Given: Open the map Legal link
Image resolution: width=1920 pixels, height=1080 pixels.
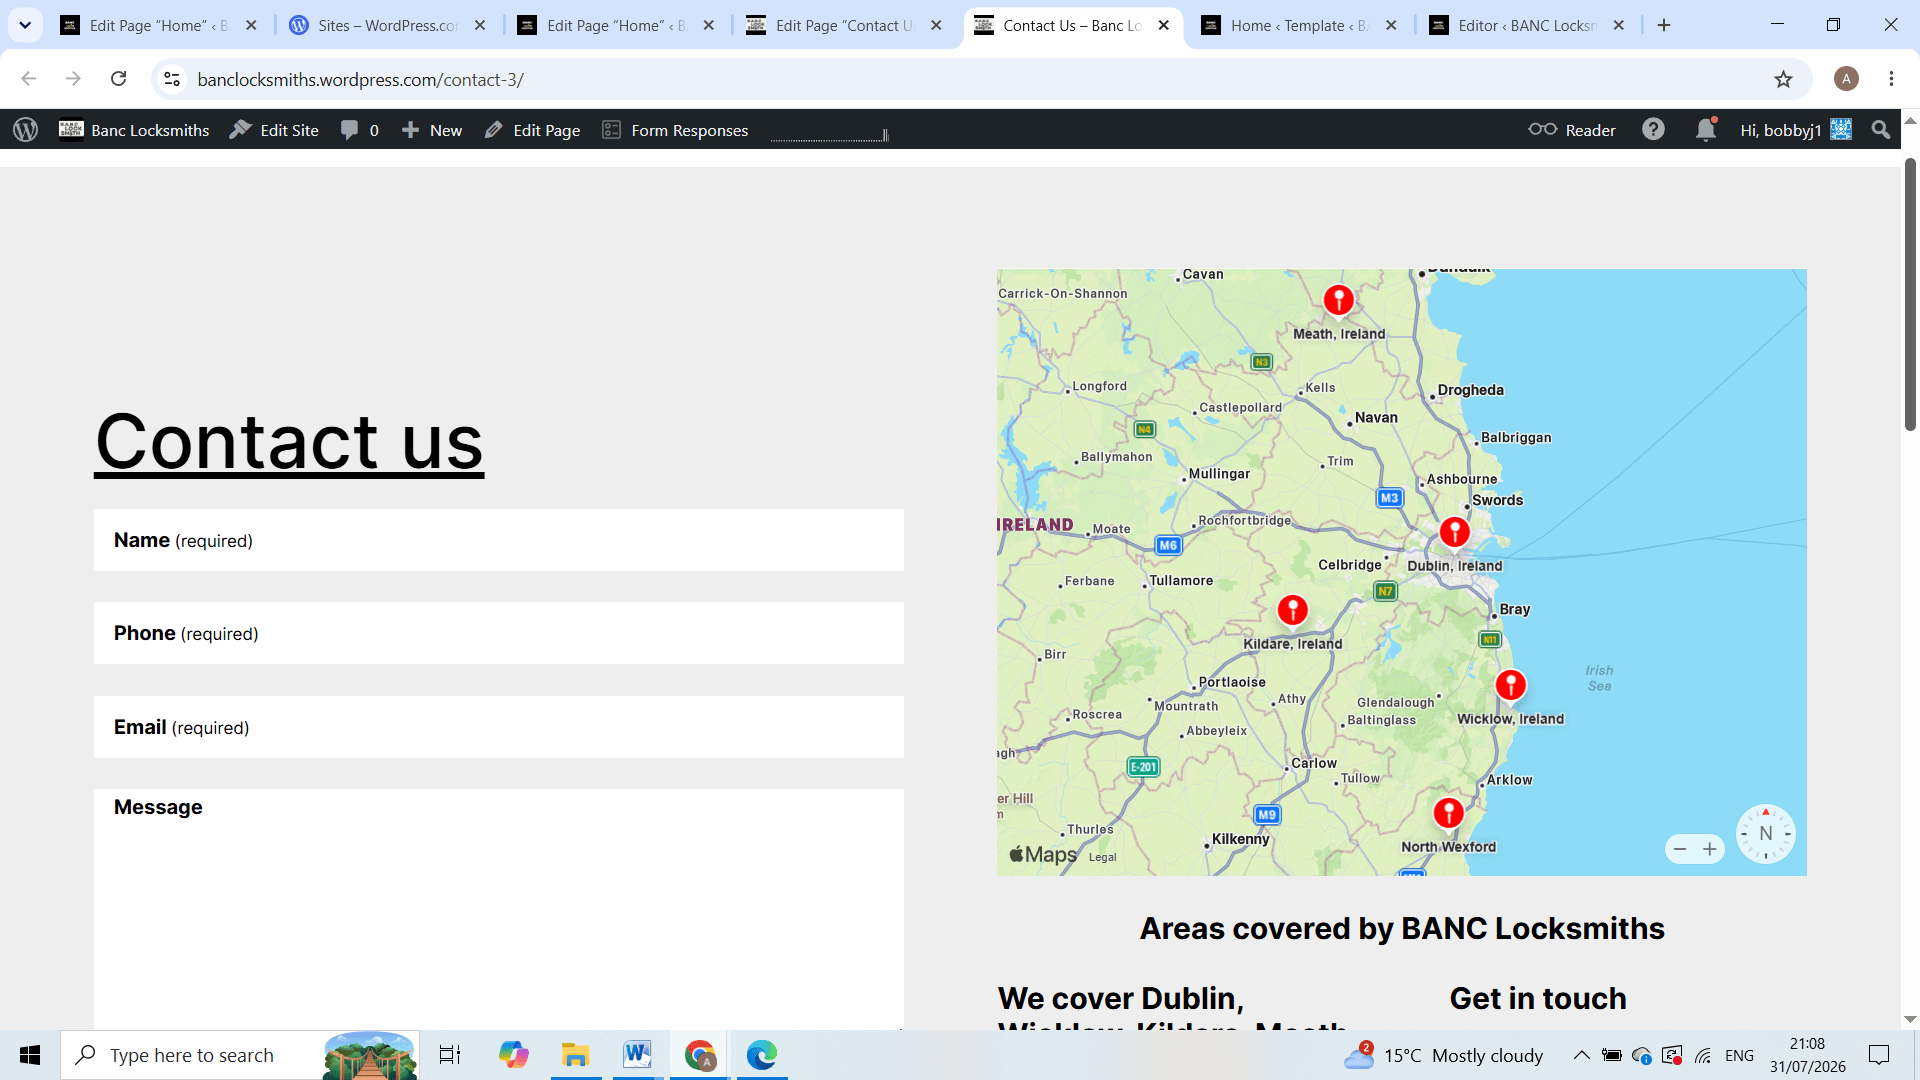Looking at the screenshot, I should pyautogui.click(x=1102, y=857).
